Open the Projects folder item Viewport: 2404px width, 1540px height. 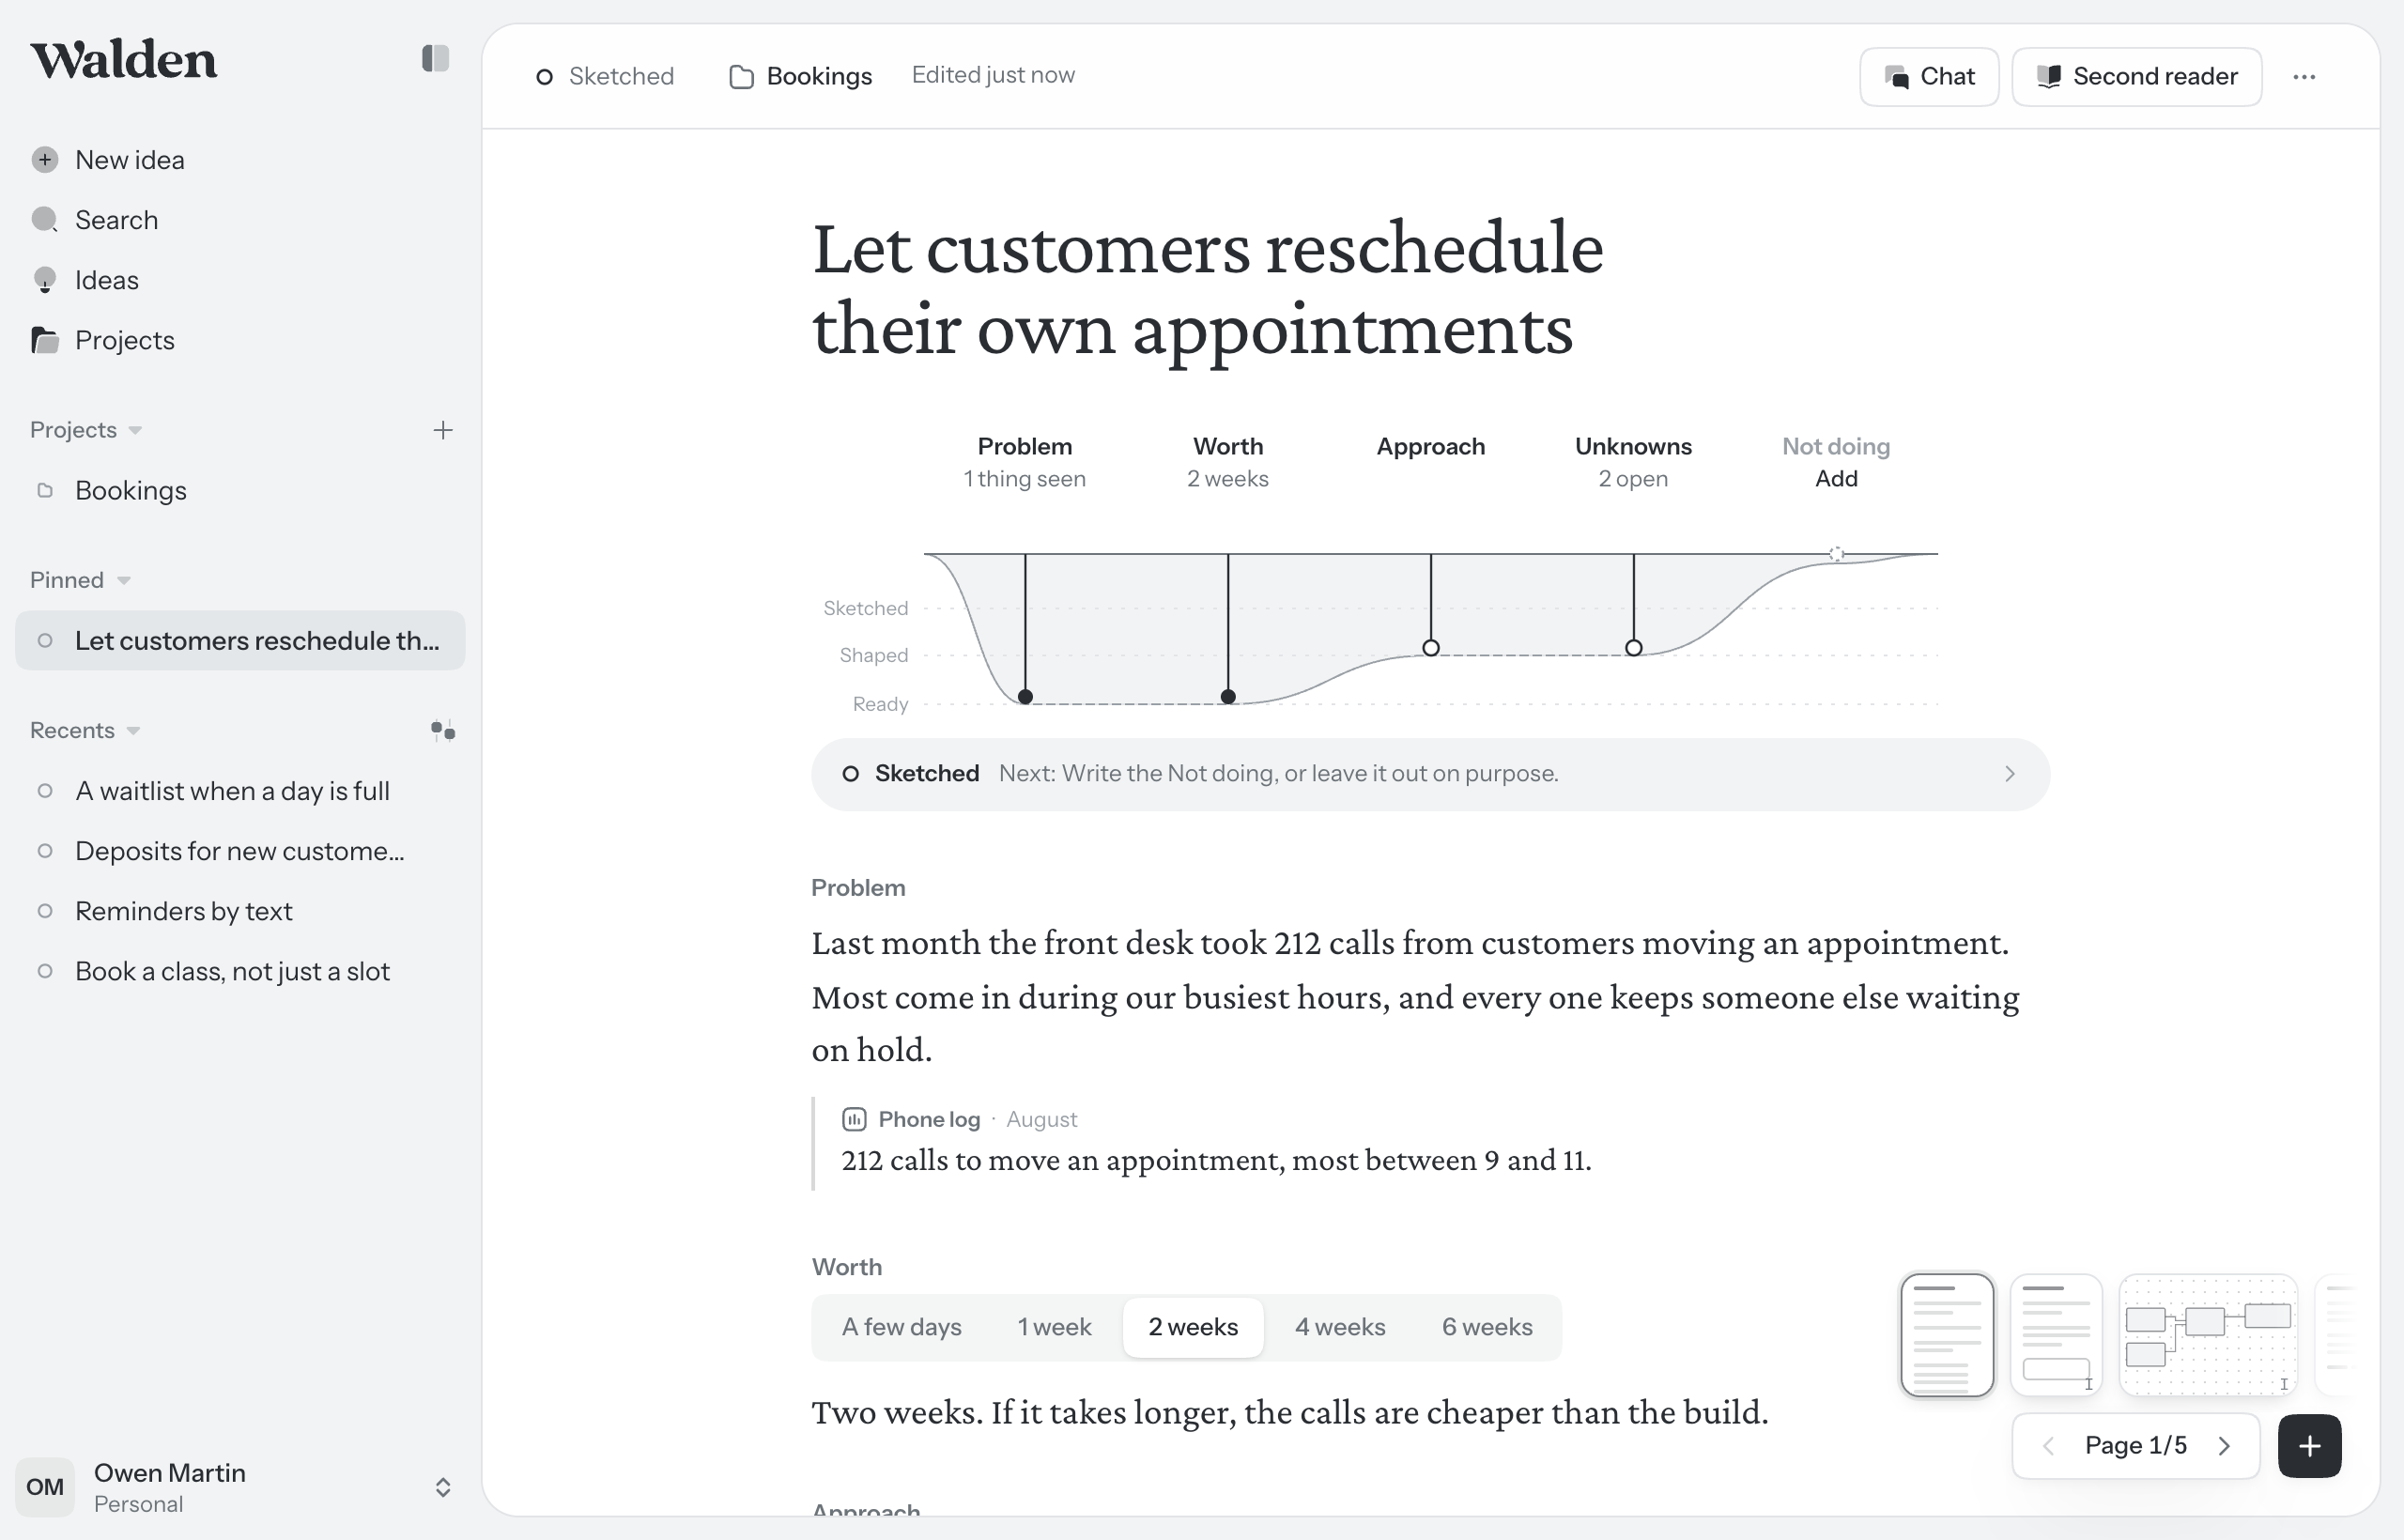tap(240, 340)
